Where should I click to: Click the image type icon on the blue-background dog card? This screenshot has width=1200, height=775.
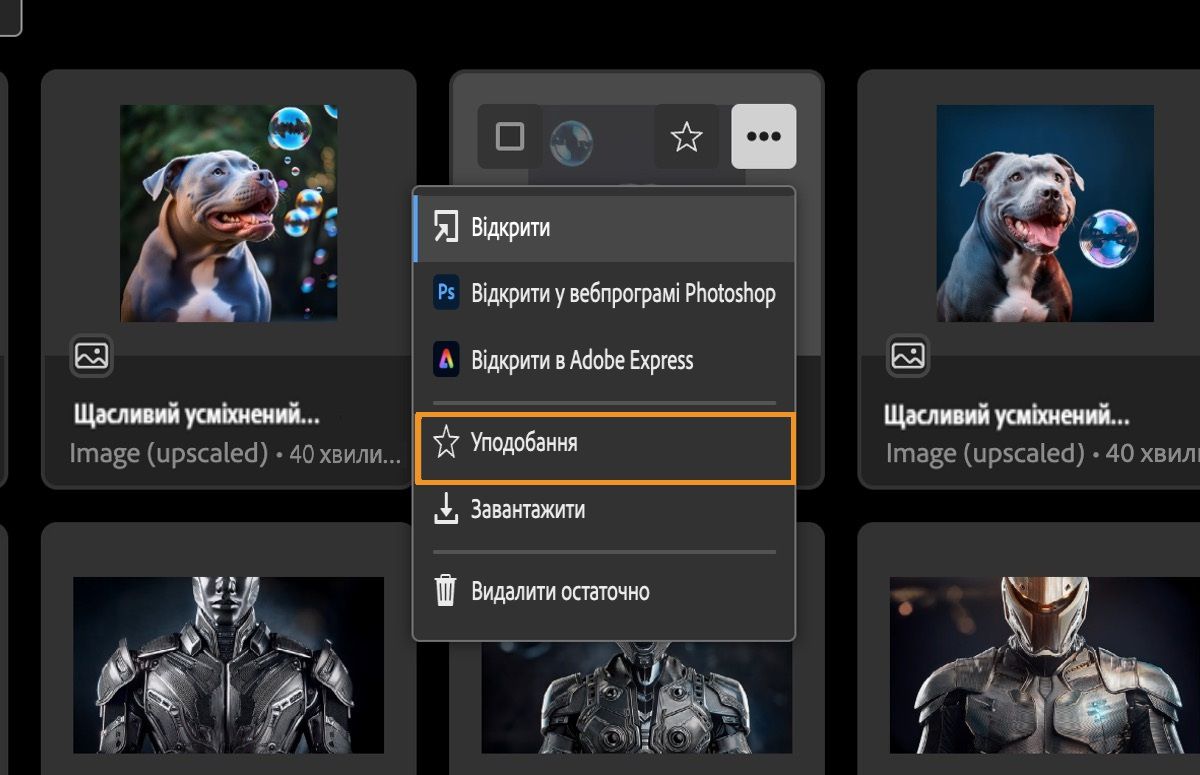point(908,355)
